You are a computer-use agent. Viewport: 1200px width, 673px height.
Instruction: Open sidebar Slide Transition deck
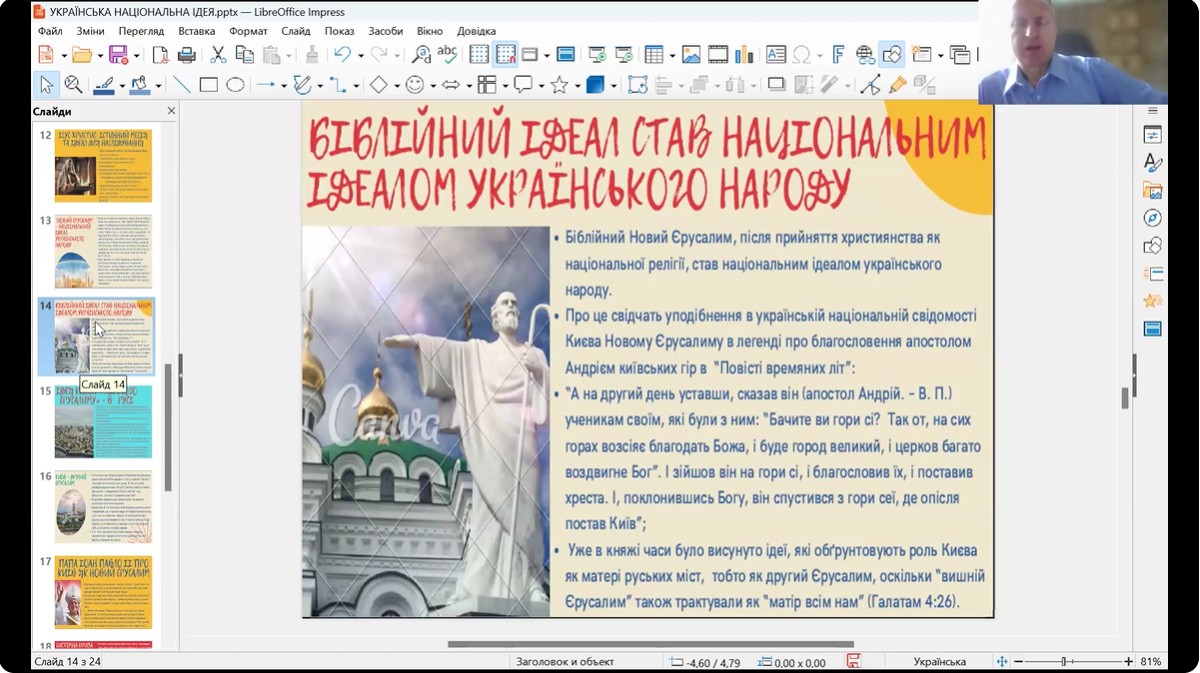1152,273
